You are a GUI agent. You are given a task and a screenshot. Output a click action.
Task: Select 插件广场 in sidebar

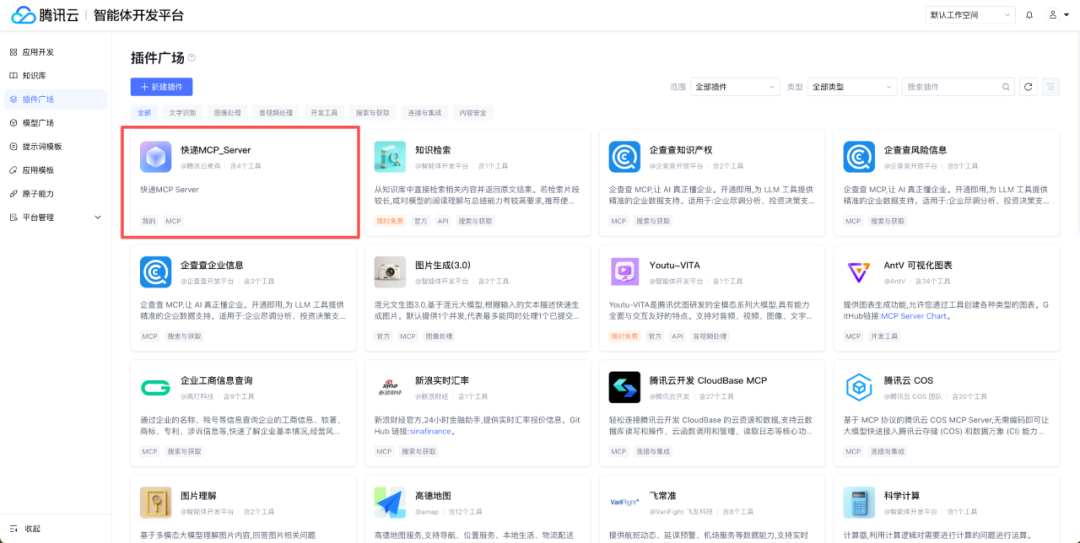[56, 99]
